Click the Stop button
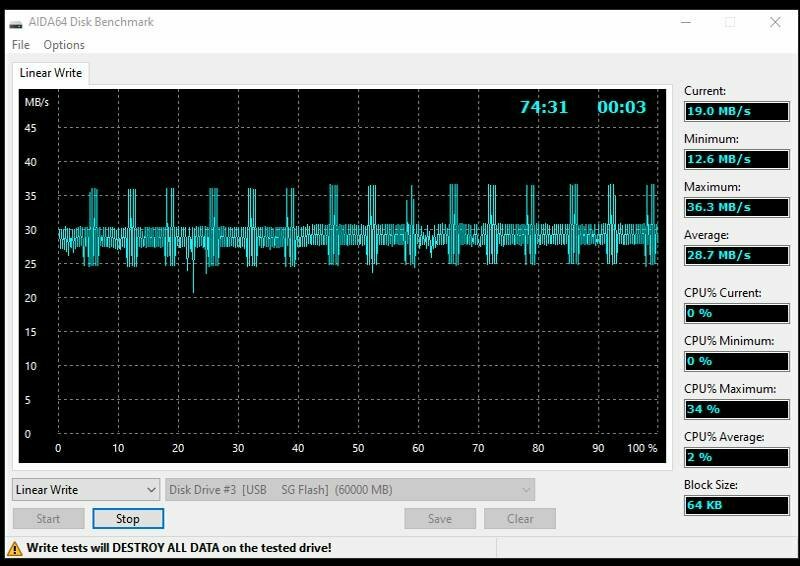This screenshot has height=566, width=800. pos(128,519)
